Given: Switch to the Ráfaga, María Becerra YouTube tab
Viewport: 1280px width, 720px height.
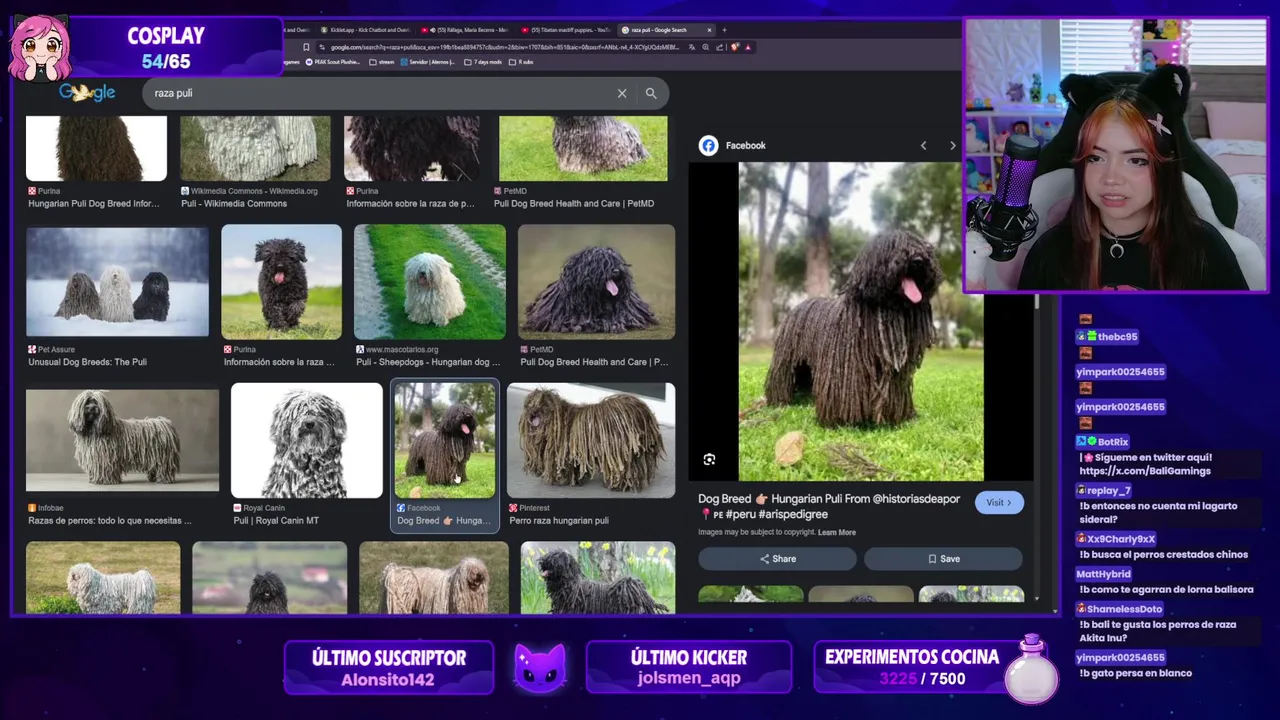Looking at the screenshot, I should point(465,30).
